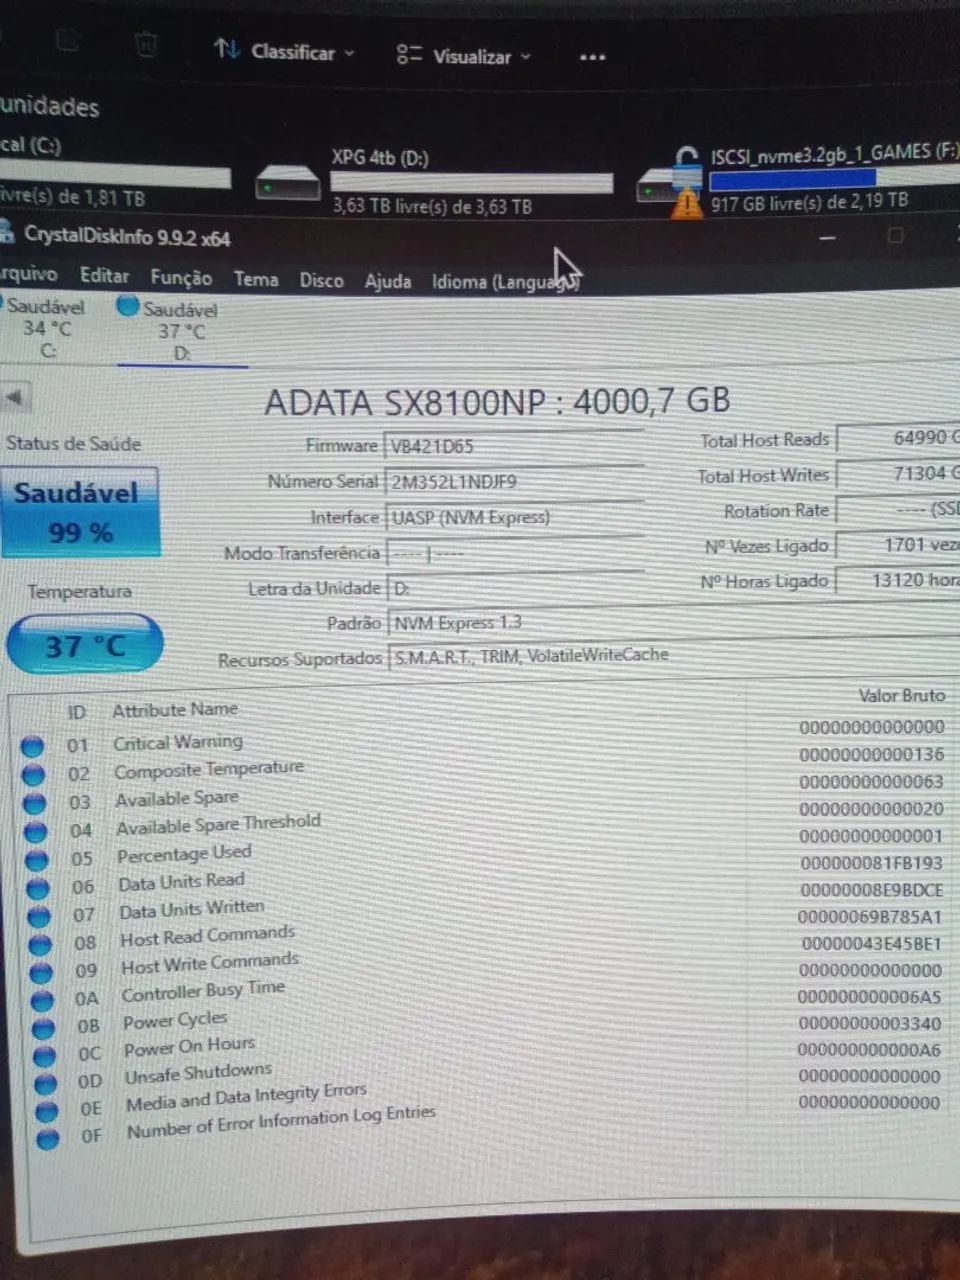
Task: Click the Saudável 99 % health status button
Action: 80,512
